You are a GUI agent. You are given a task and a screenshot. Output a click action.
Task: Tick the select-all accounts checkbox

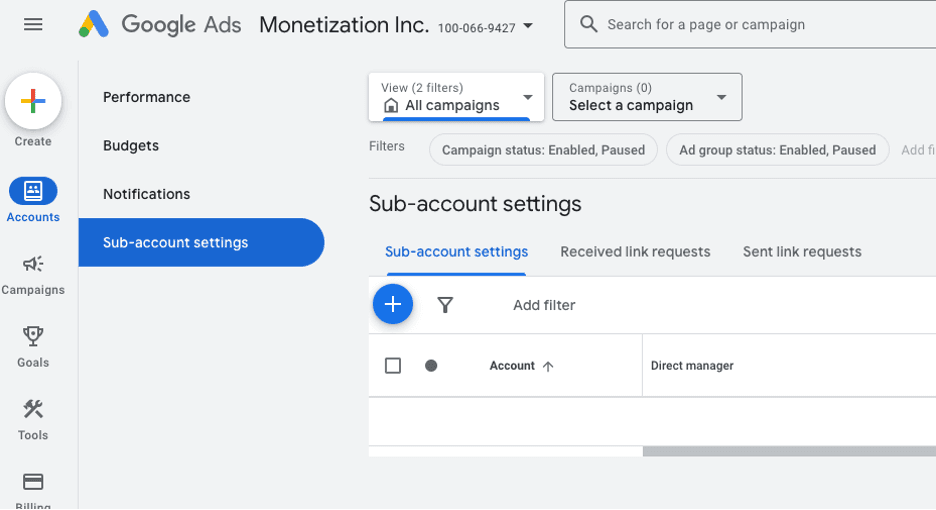click(393, 366)
